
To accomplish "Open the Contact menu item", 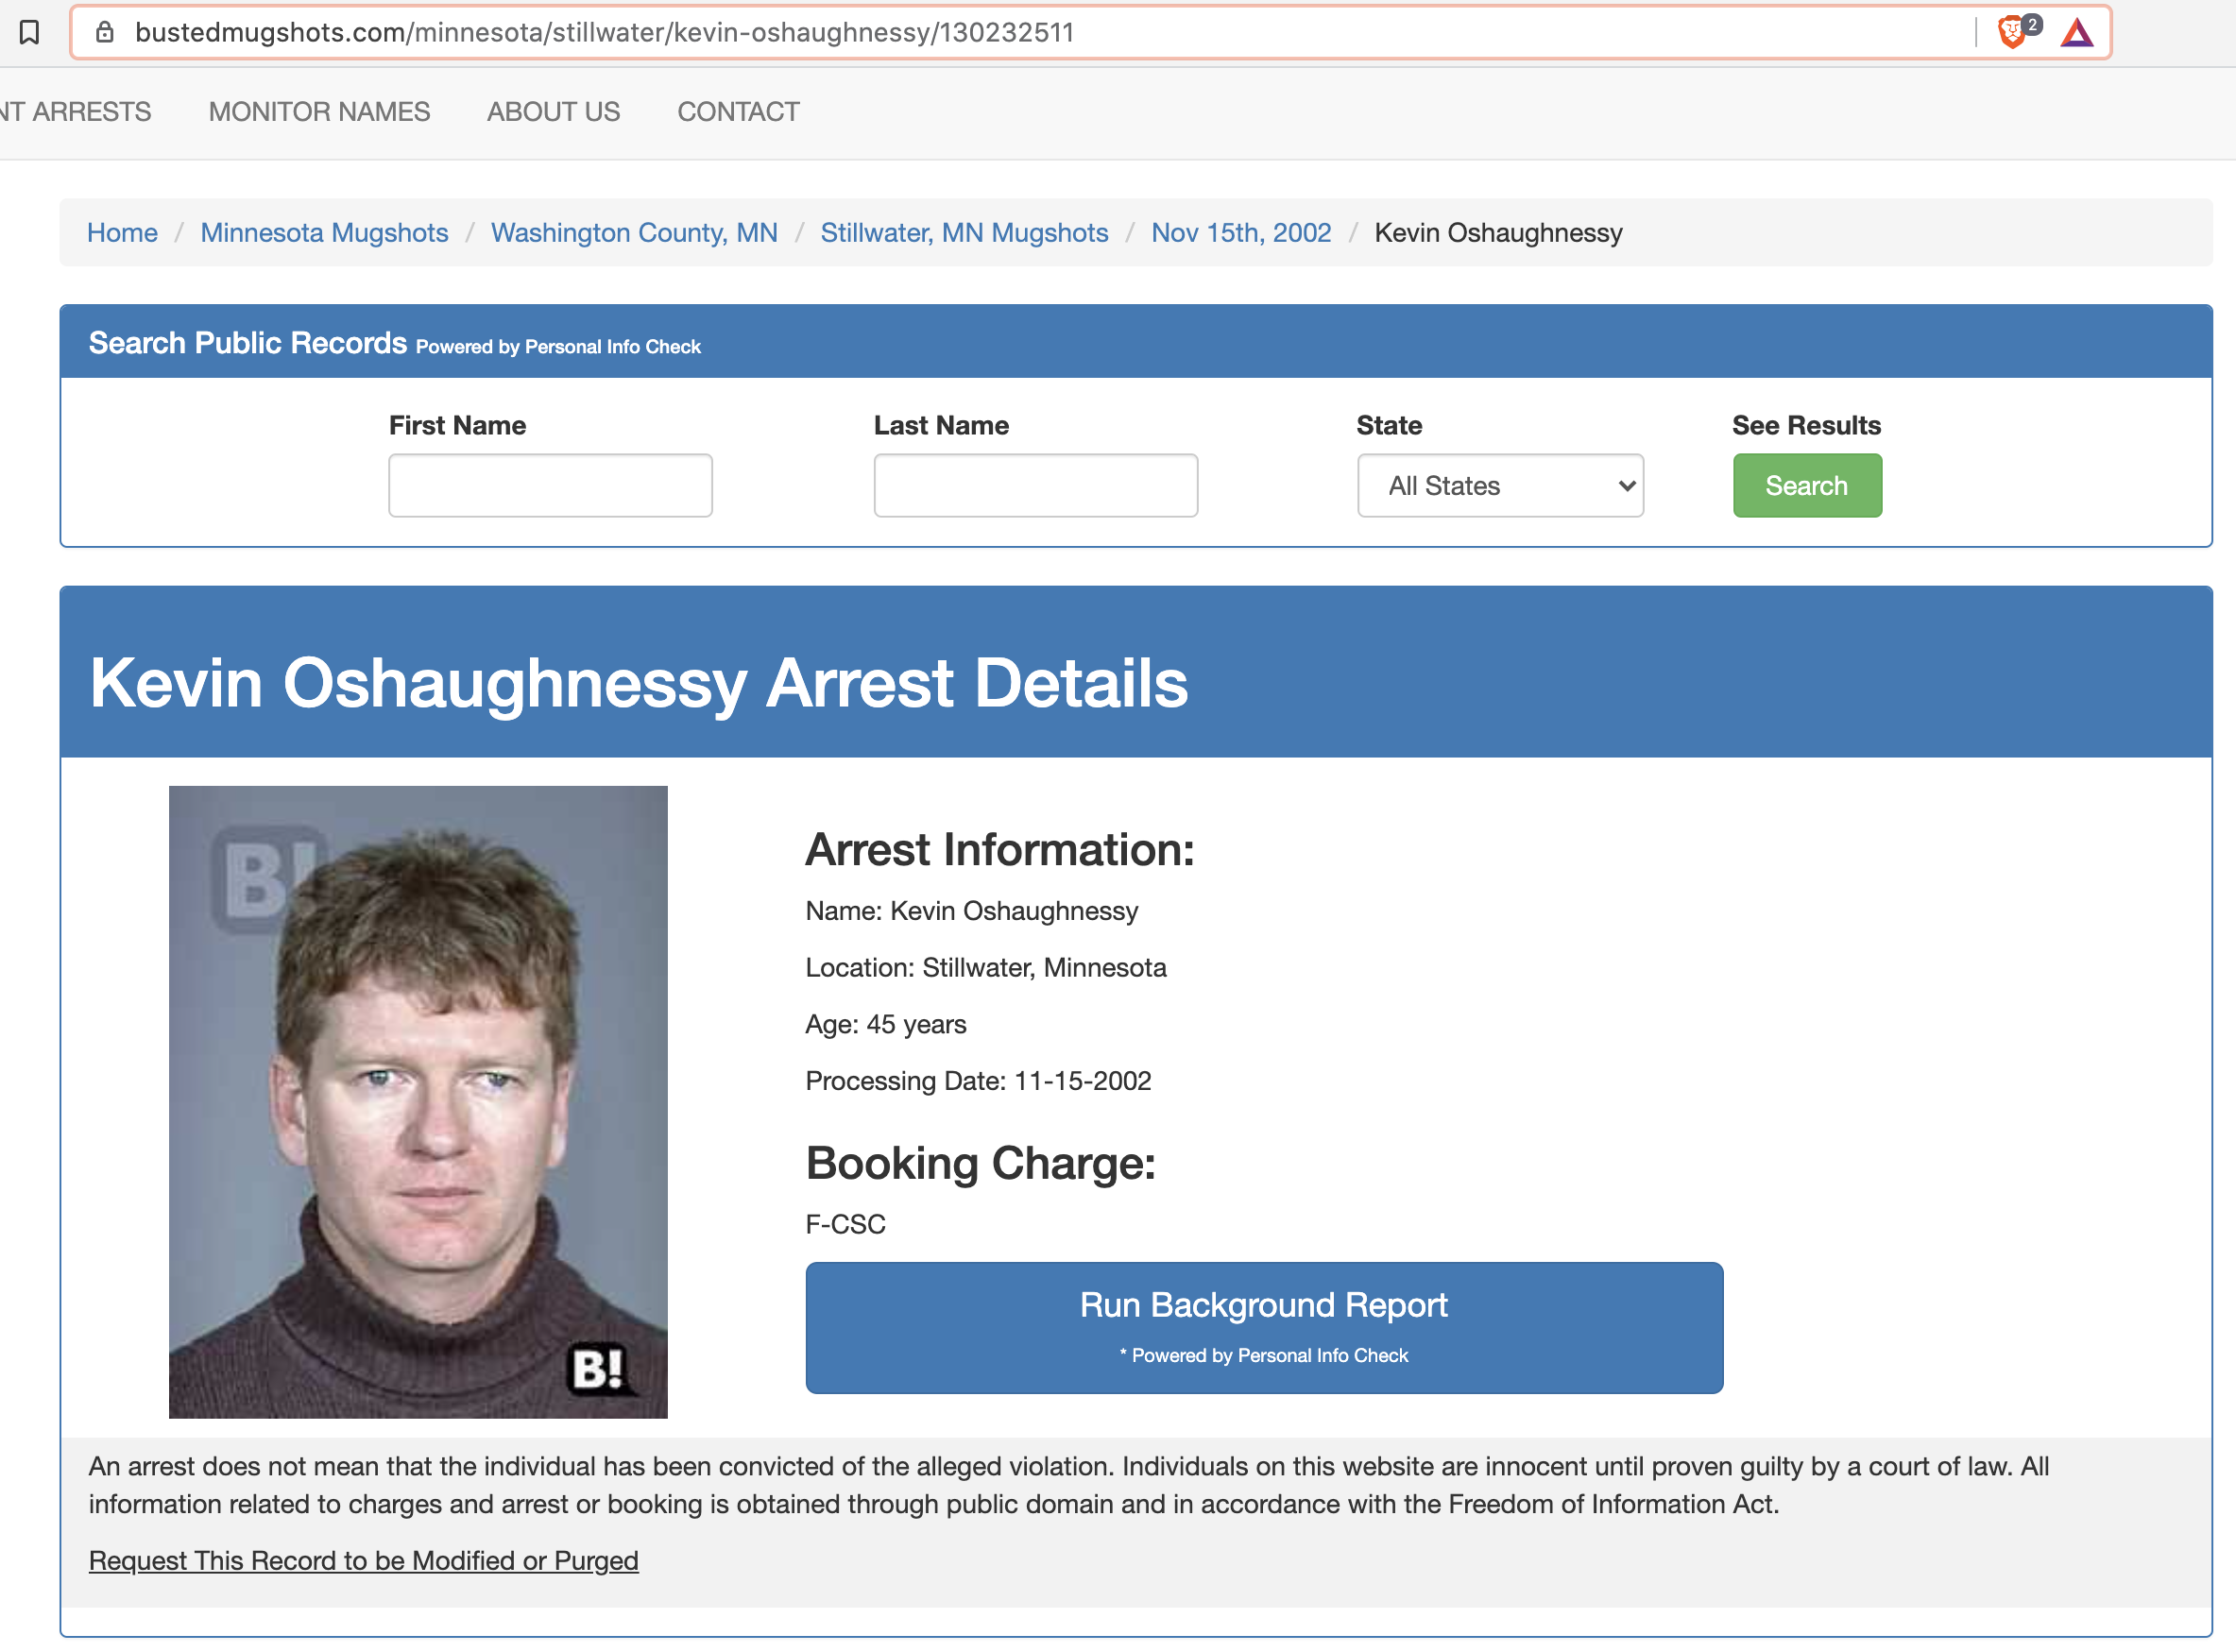I will [738, 111].
